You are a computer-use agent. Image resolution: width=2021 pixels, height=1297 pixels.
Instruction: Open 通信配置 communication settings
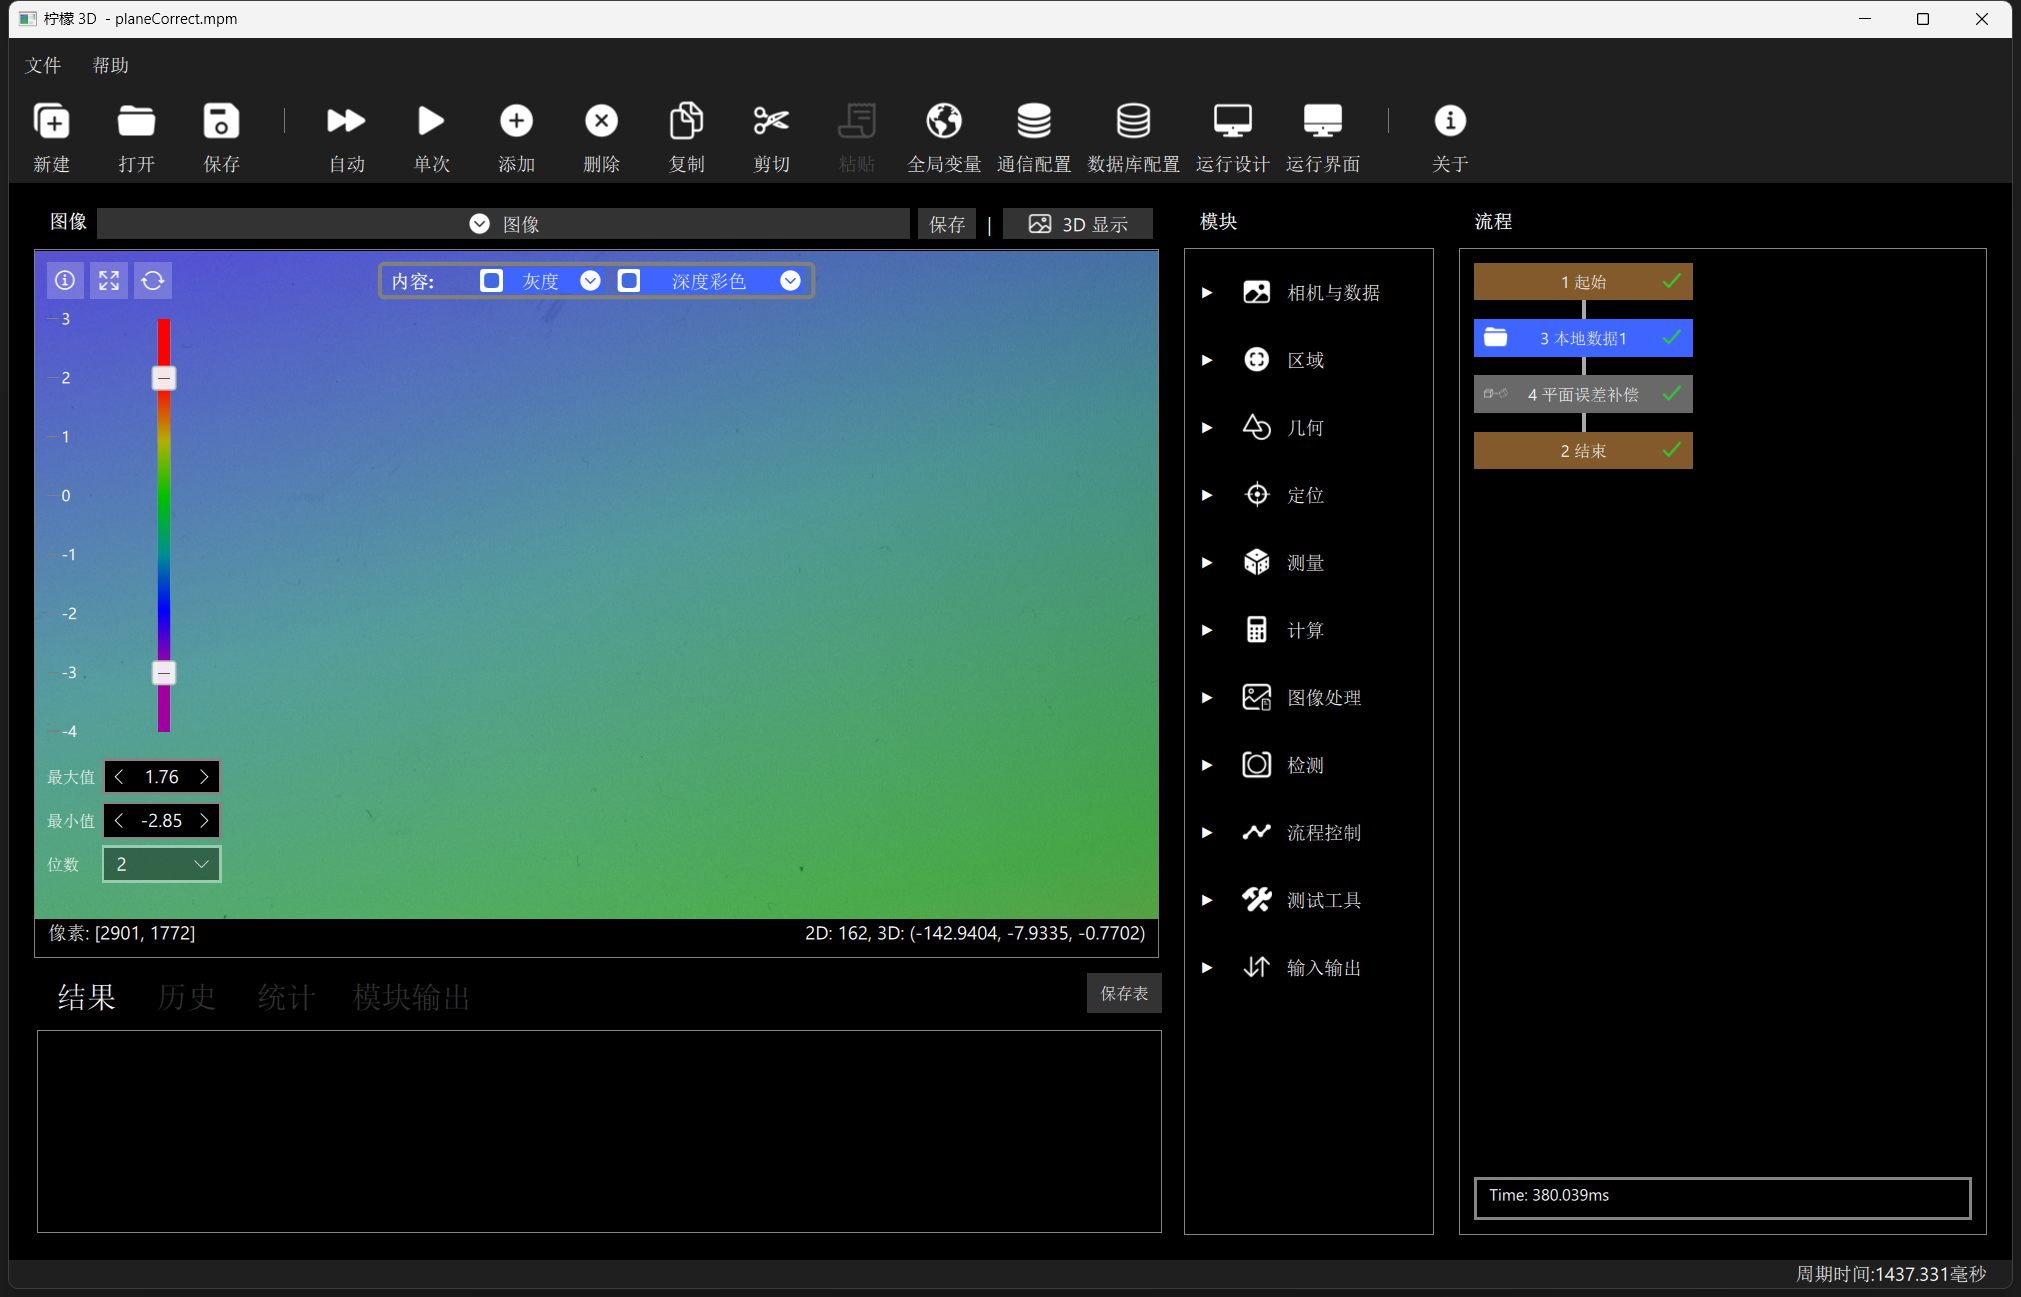pos(1033,121)
